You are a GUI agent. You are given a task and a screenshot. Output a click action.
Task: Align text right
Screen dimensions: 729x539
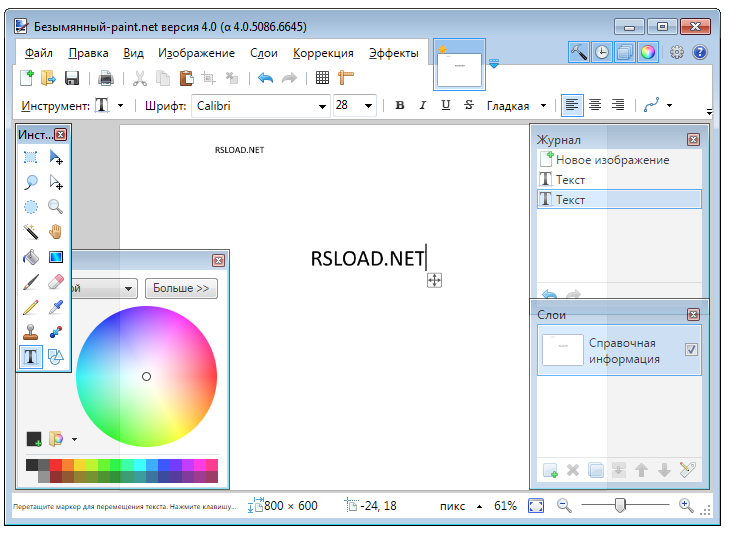pyautogui.click(x=618, y=105)
